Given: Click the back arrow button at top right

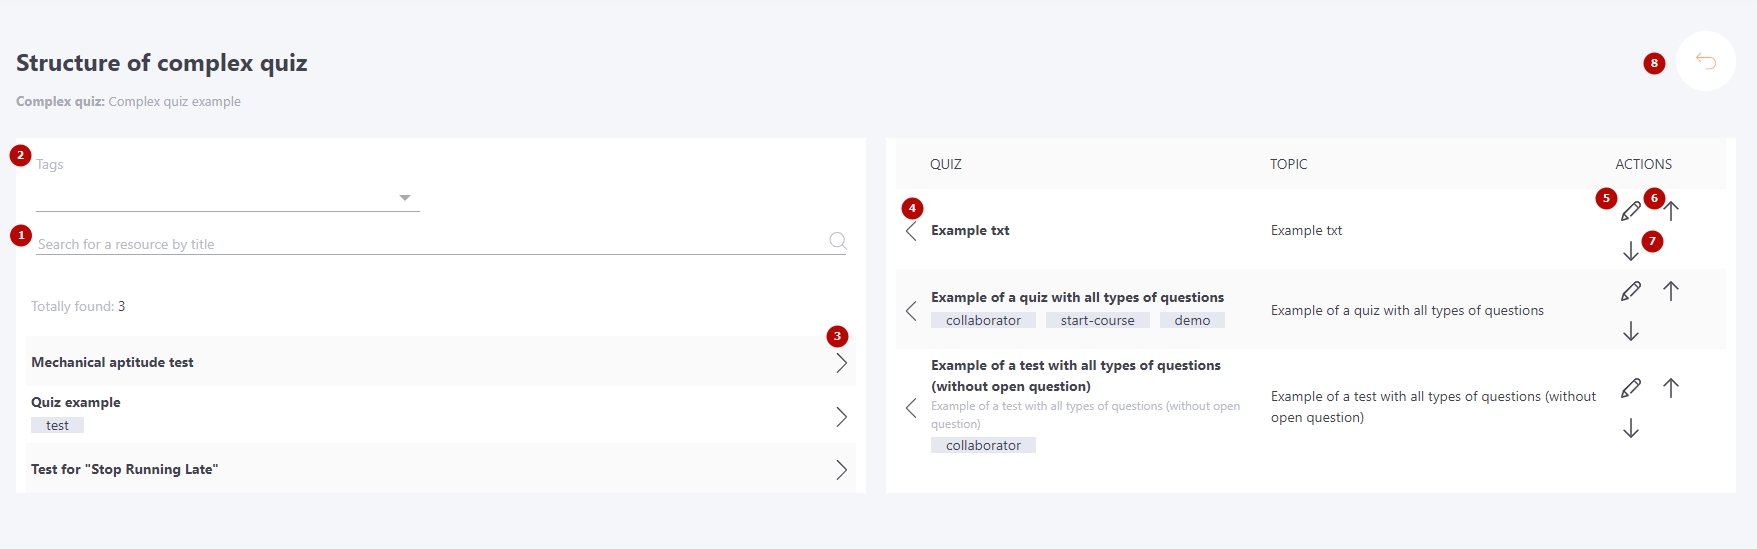Looking at the screenshot, I should [1706, 62].
